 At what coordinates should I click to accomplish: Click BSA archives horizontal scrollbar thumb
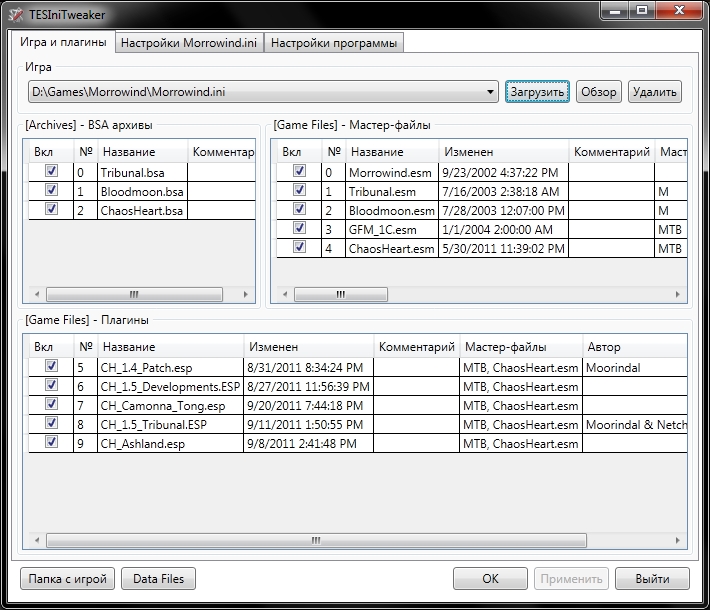pos(134,294)
